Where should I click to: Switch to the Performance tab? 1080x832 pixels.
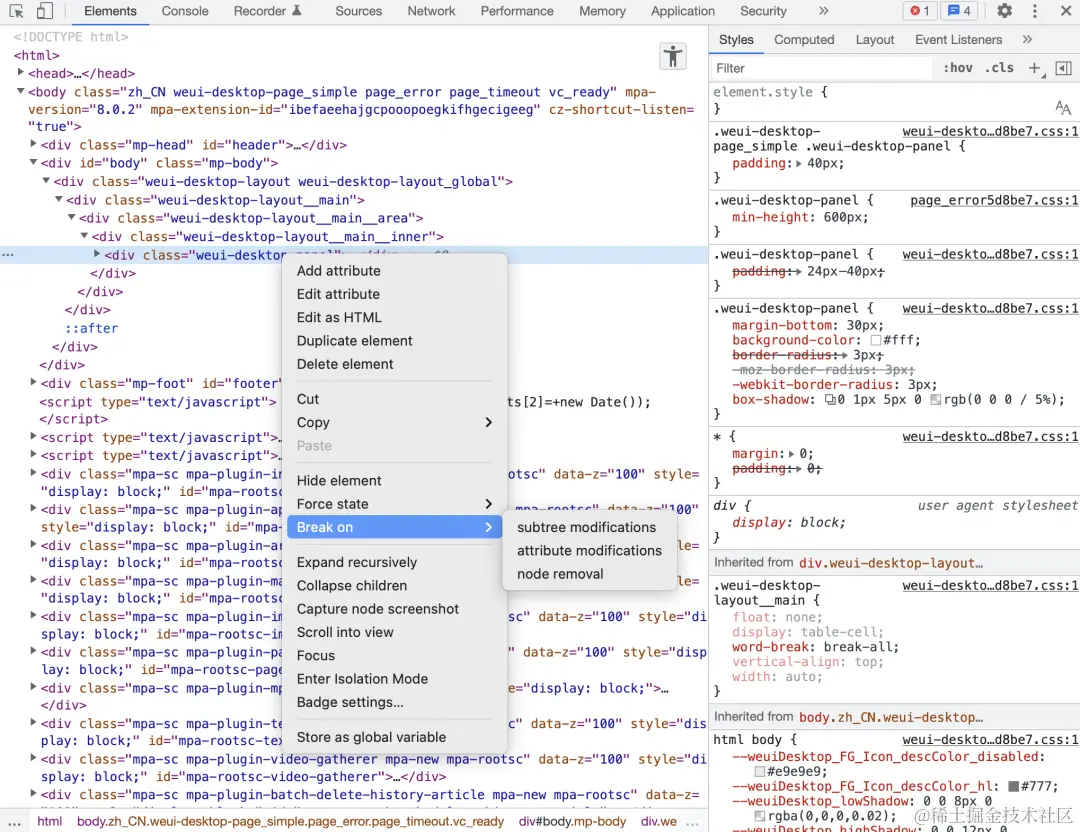pyautogui.click(x=517, y=11)
